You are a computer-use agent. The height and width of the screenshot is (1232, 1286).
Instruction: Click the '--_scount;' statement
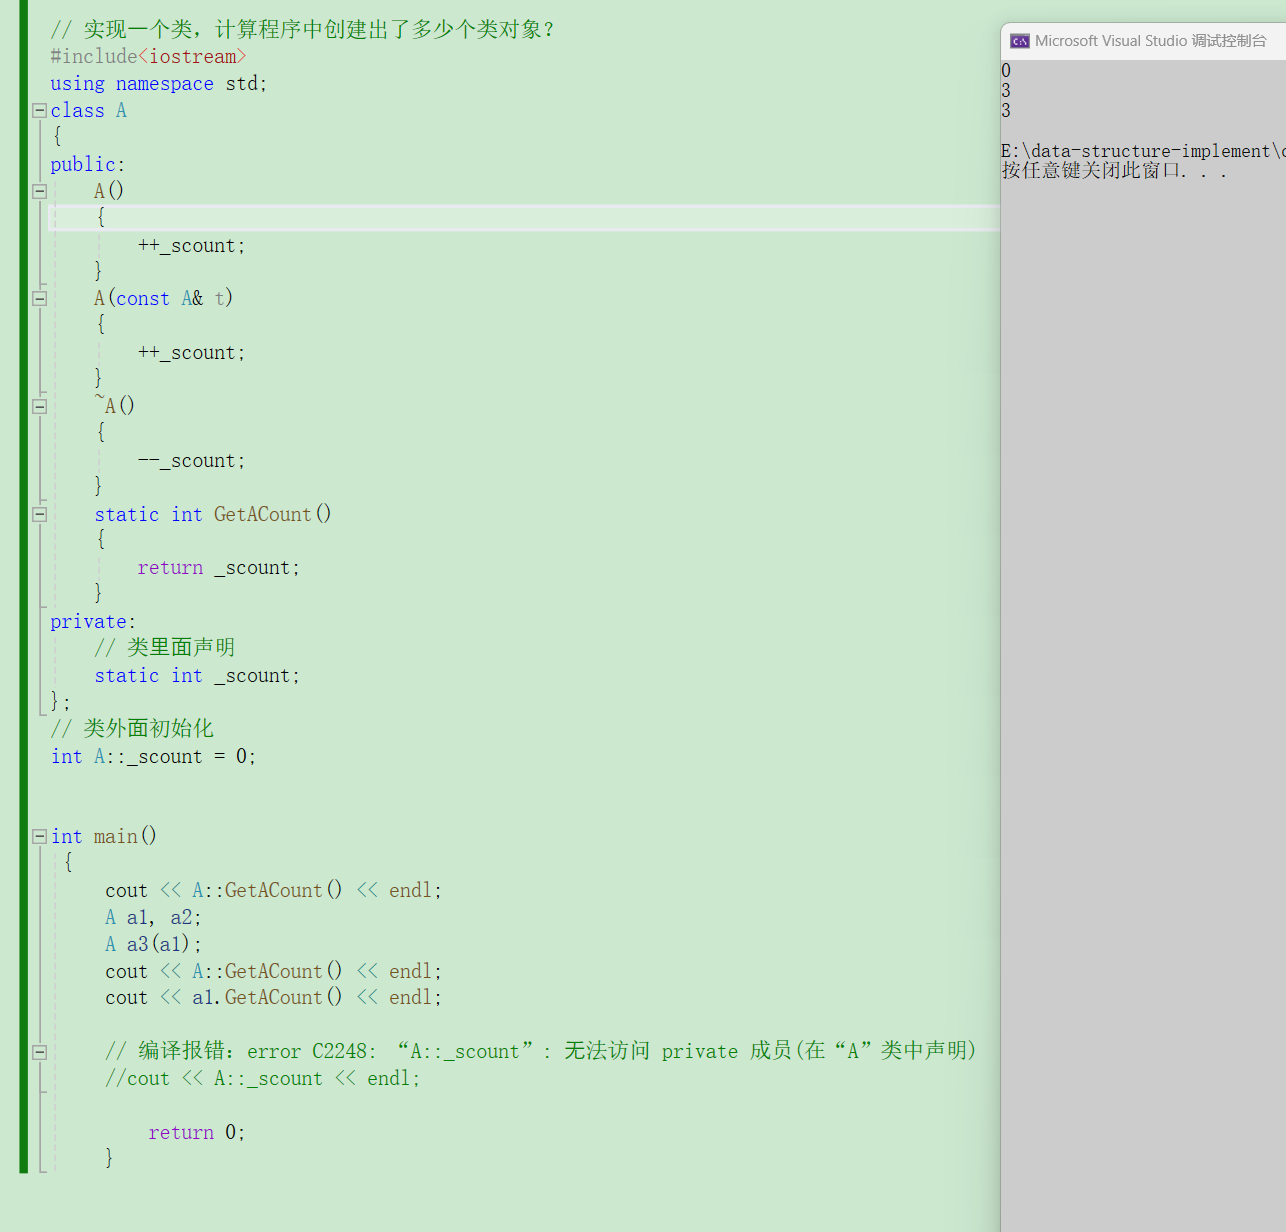click(x=191, y=461)
